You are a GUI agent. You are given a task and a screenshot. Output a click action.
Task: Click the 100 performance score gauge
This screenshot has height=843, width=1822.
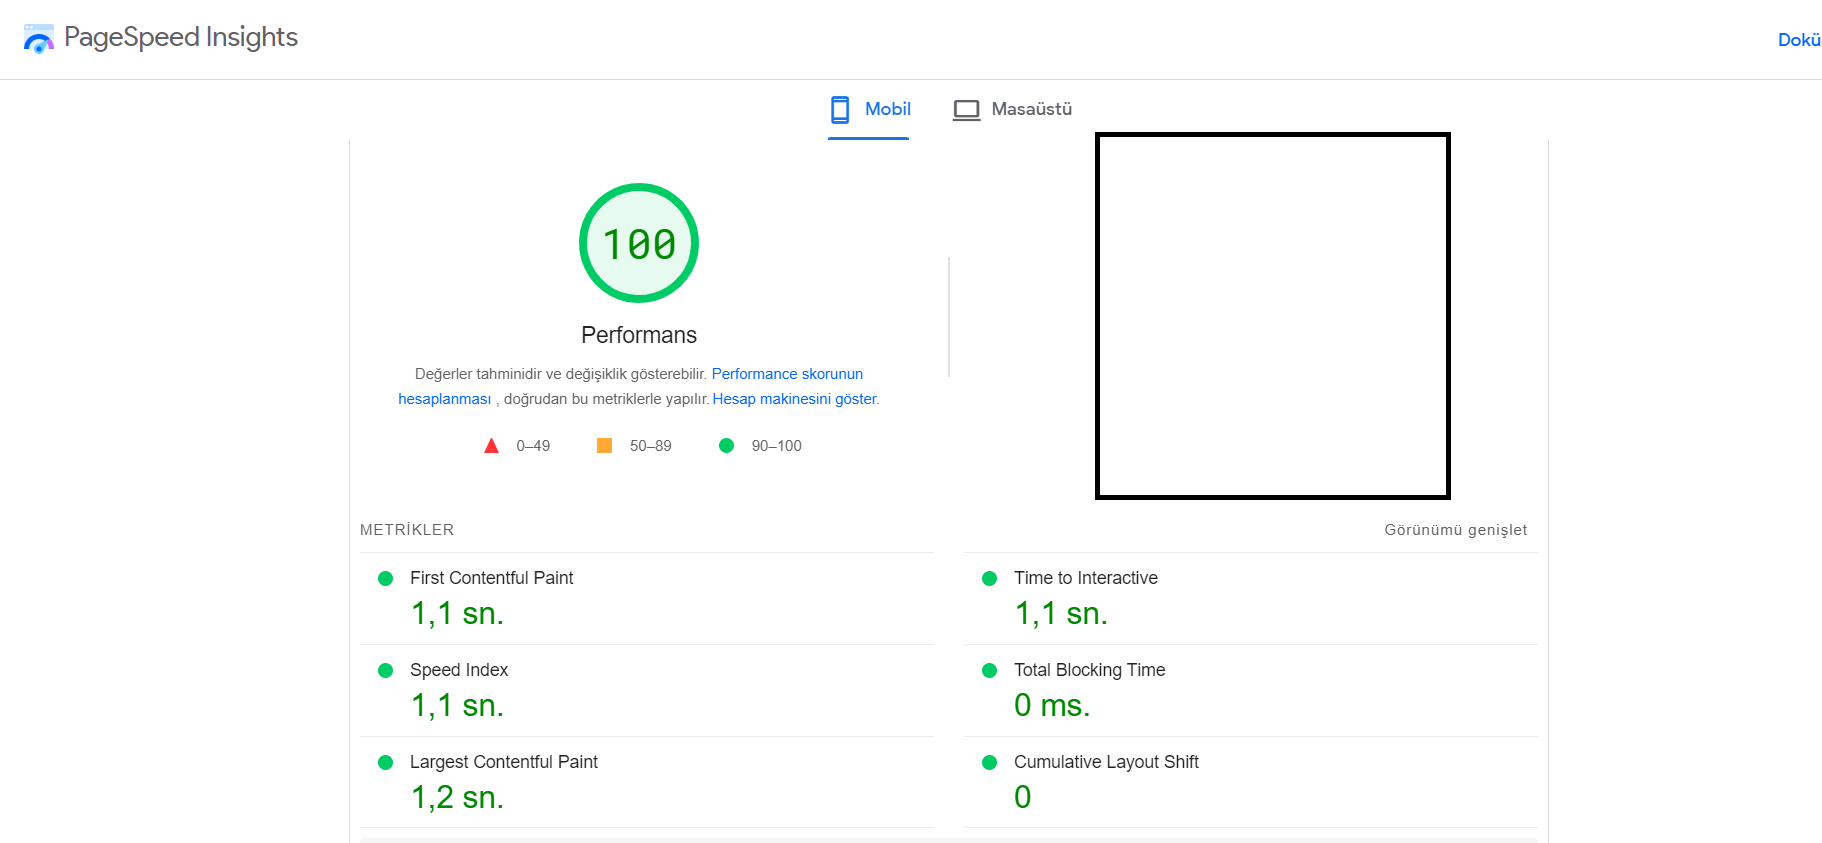coord(639,243)
